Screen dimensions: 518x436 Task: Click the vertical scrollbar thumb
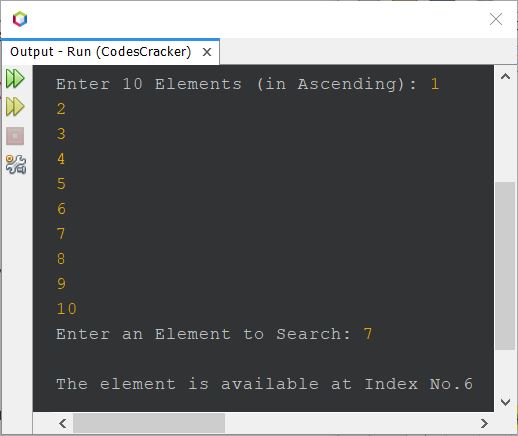coord(505,266)
